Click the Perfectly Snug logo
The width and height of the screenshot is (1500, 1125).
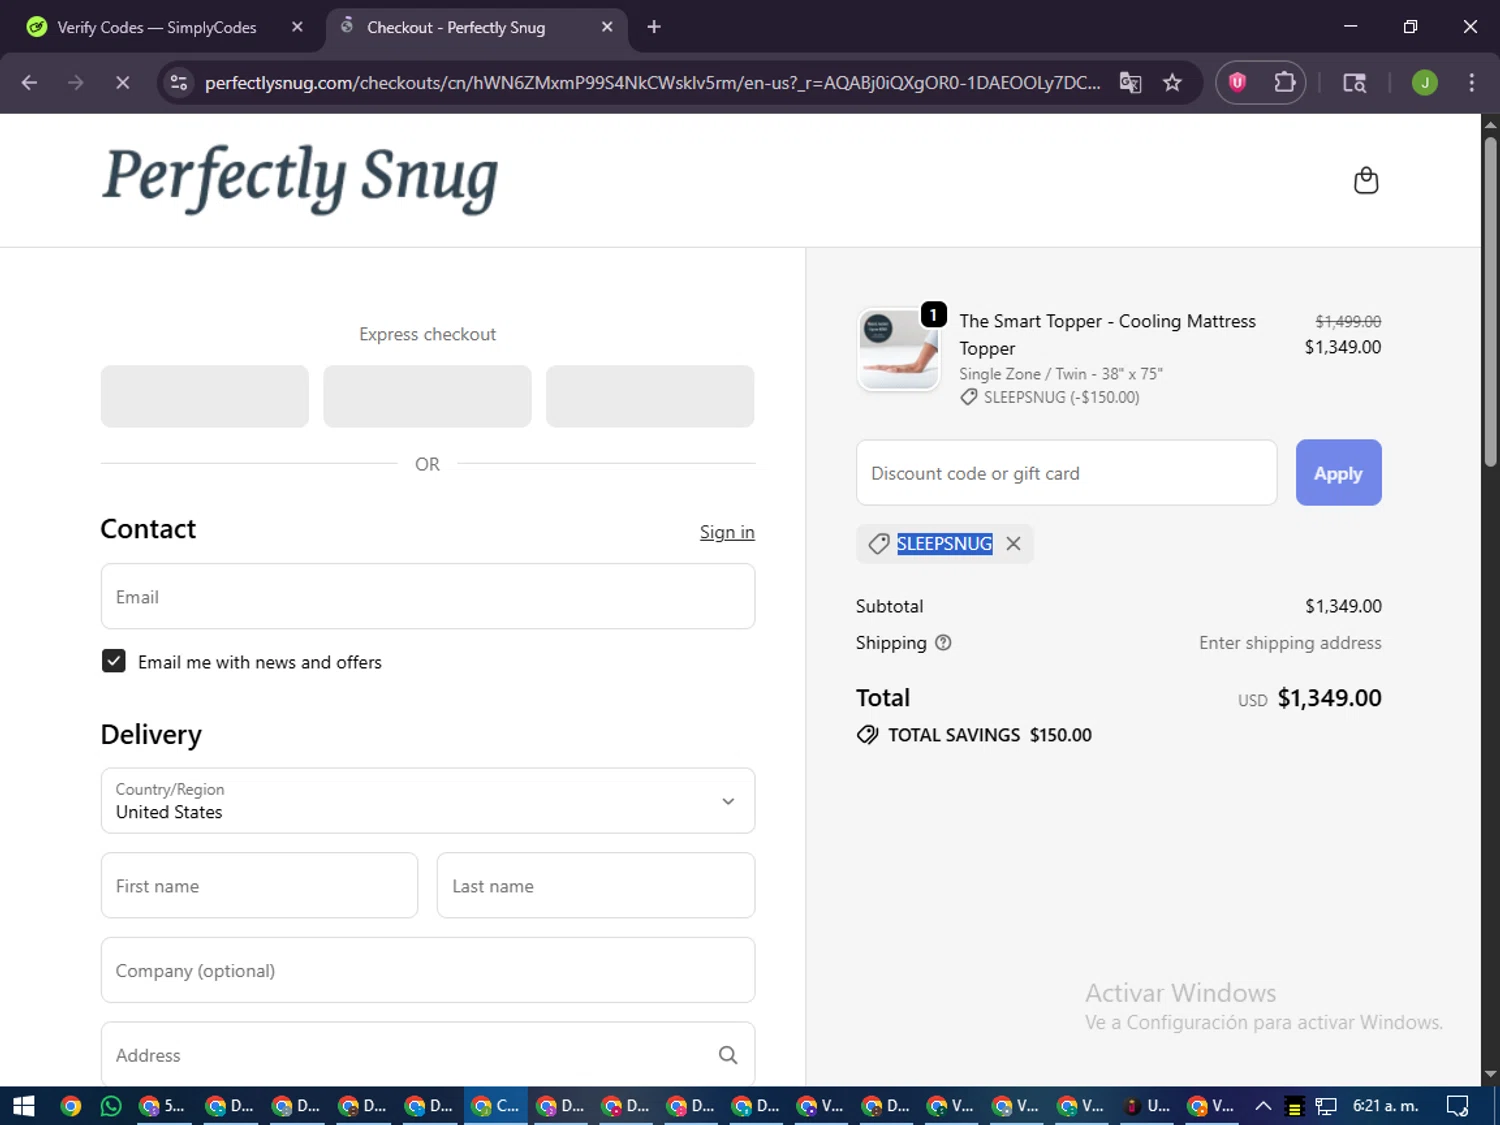click(x=300, y=179)
